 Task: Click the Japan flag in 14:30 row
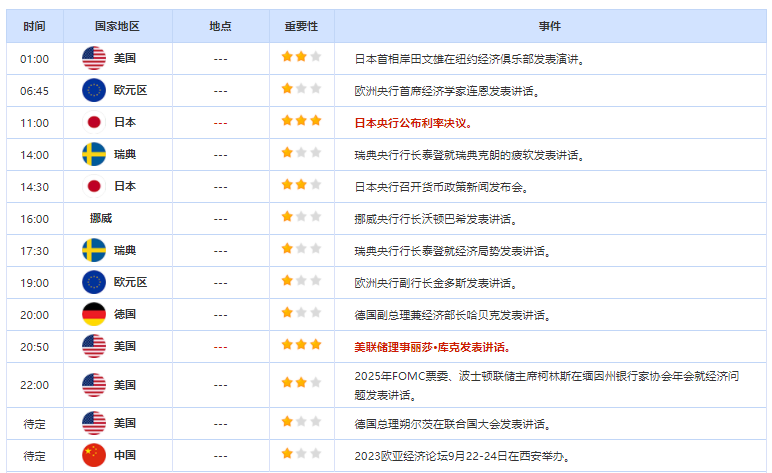pos(94,186)
